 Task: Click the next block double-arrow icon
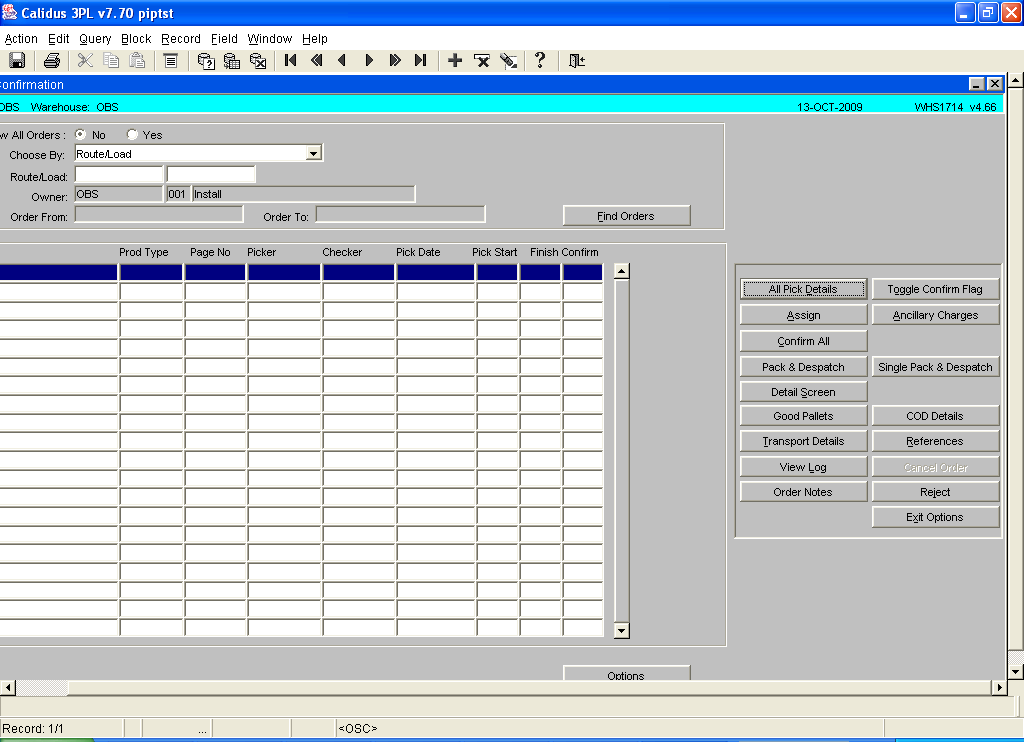394,61
